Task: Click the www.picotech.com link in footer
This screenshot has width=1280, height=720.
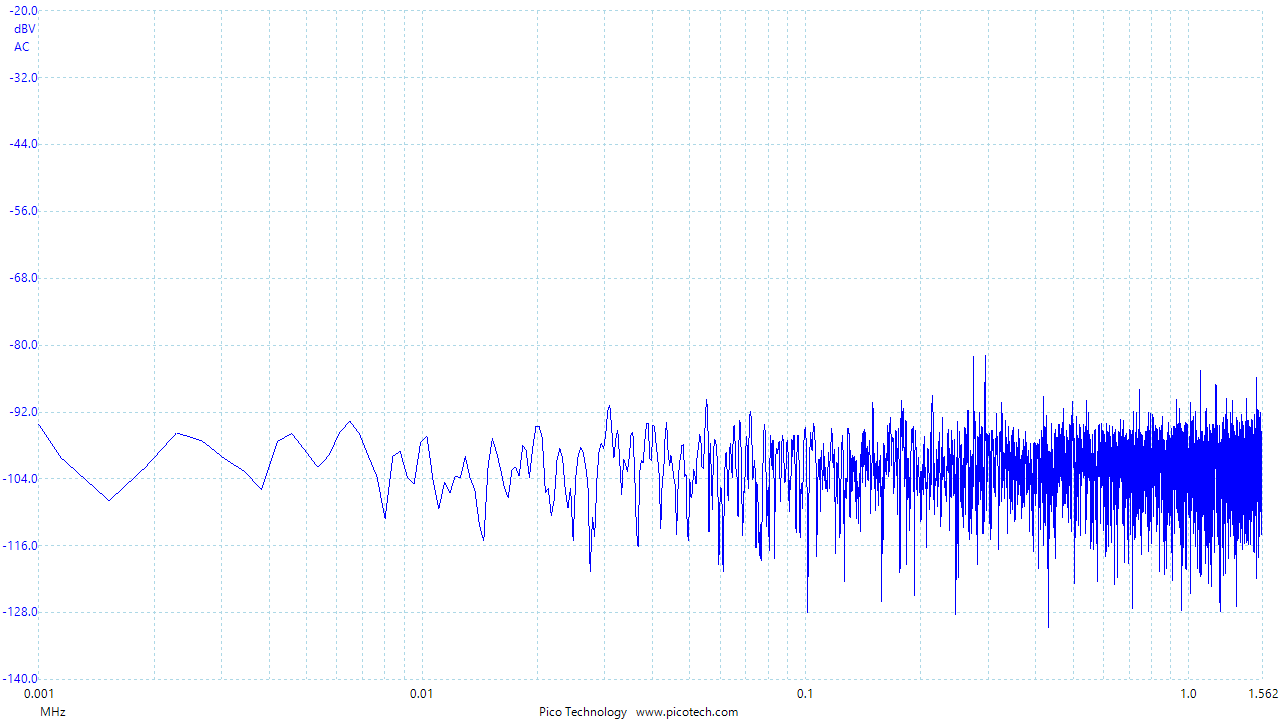Action: coord(687,712)
